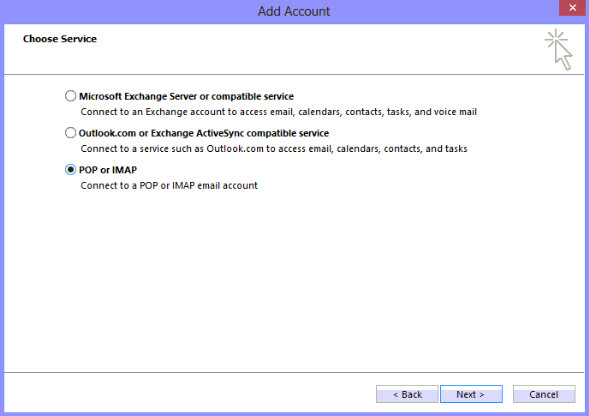Select Microsoft Exchange Server radio button
This screenshot has height=416, width=589.
coord(70,96)
